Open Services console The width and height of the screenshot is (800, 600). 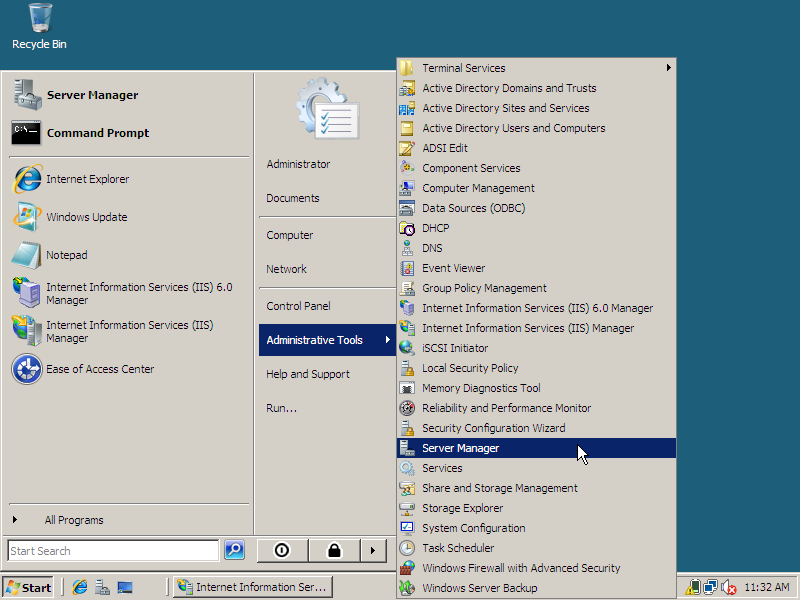tap(536, 468)
